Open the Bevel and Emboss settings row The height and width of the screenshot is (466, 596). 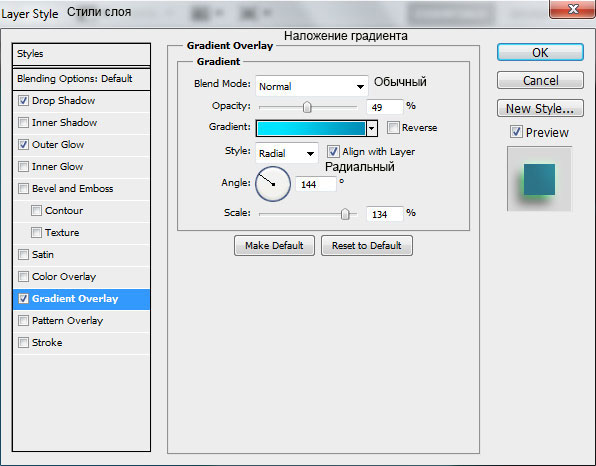(x=81, y=189)
